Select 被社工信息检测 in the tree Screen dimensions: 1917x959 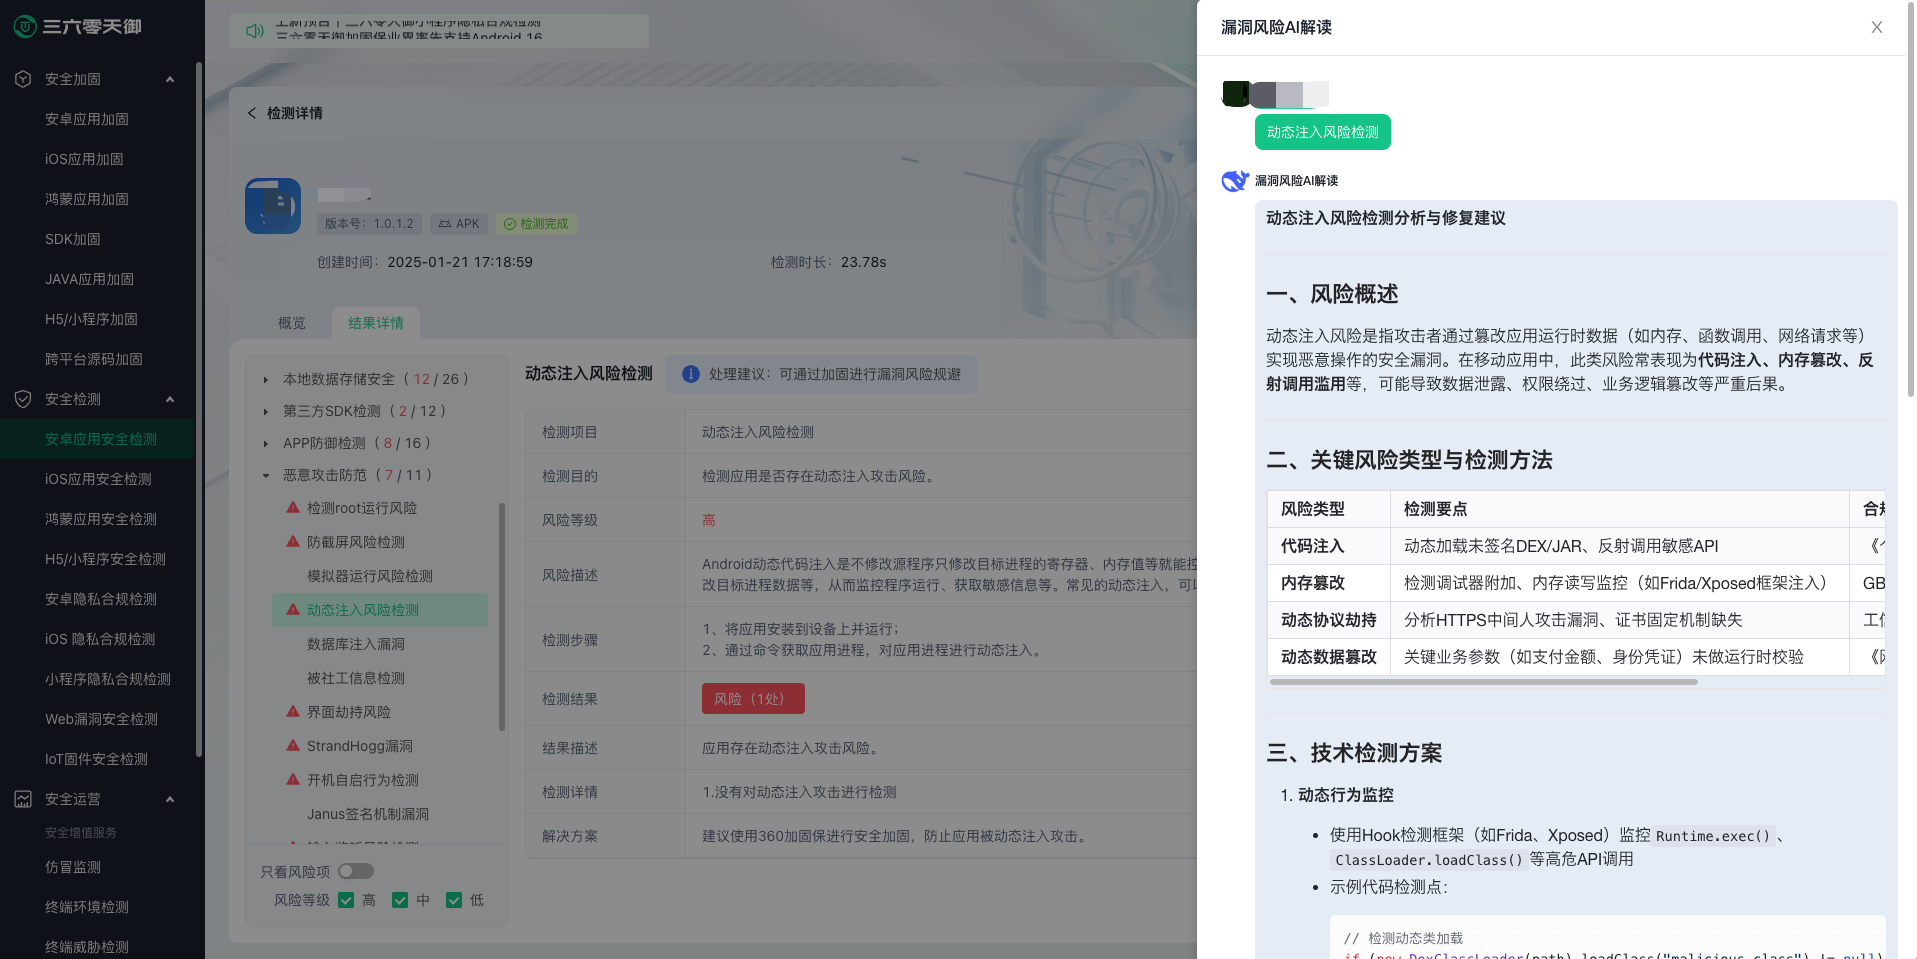point(356,678)
